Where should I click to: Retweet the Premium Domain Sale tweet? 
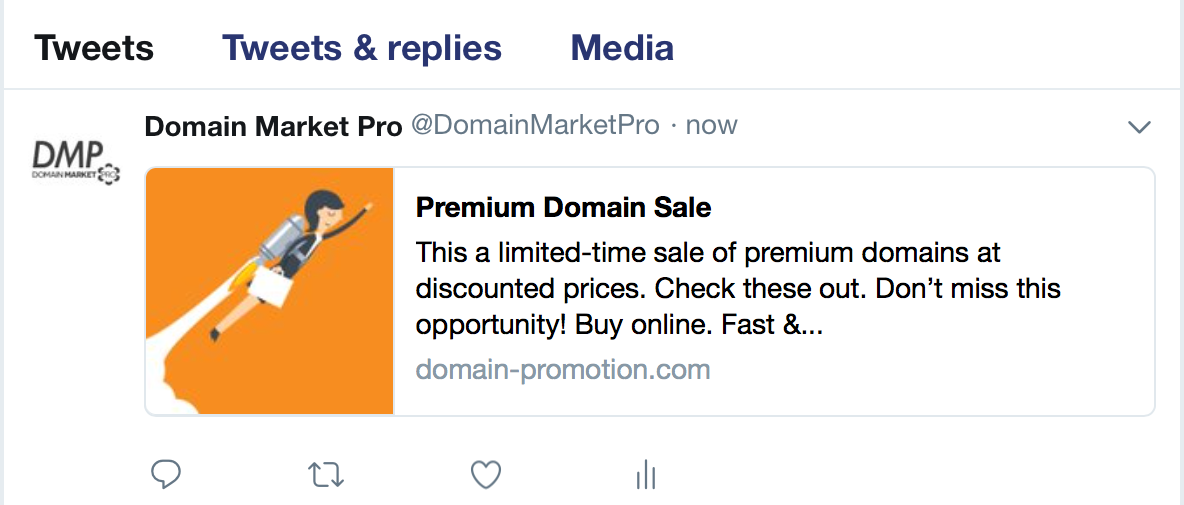[x=325, y=474]
